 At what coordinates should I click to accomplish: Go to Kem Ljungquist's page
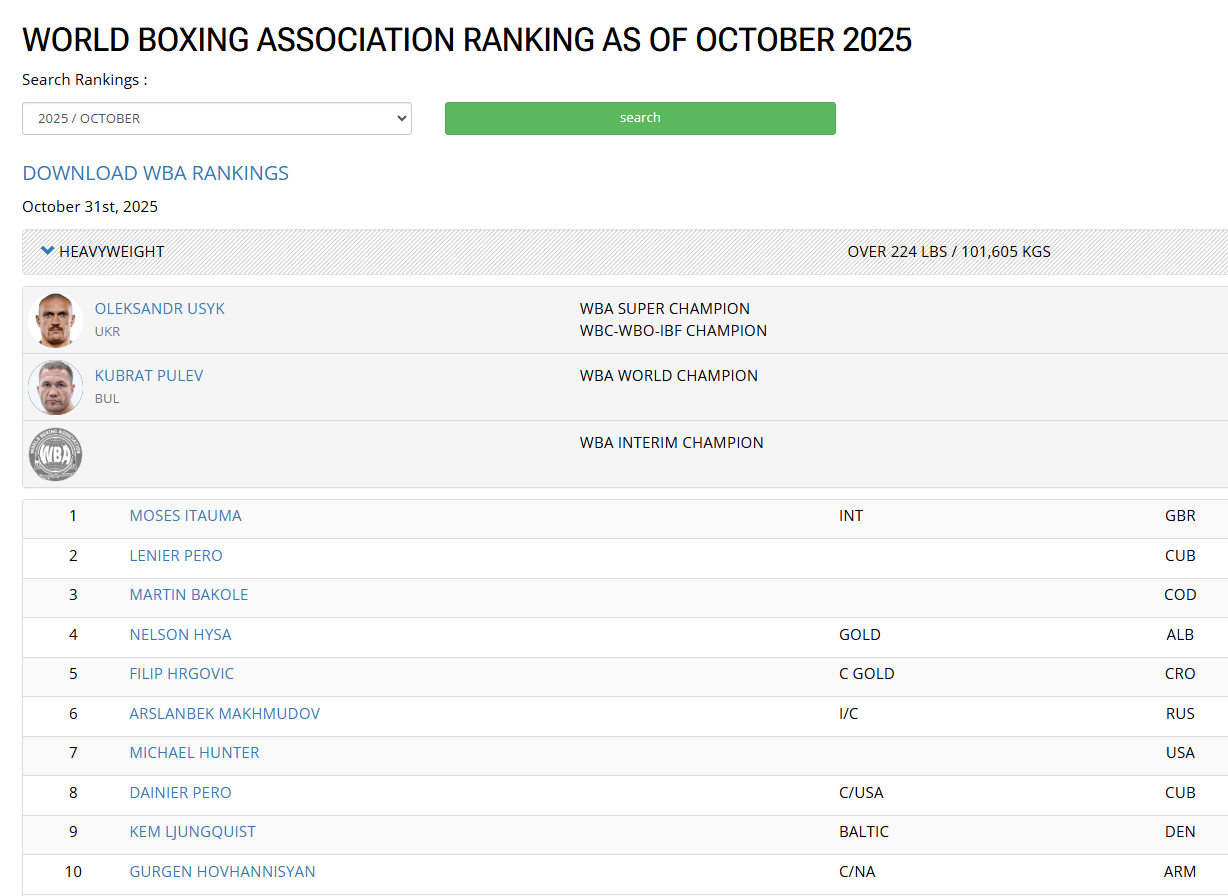(192, 831)
